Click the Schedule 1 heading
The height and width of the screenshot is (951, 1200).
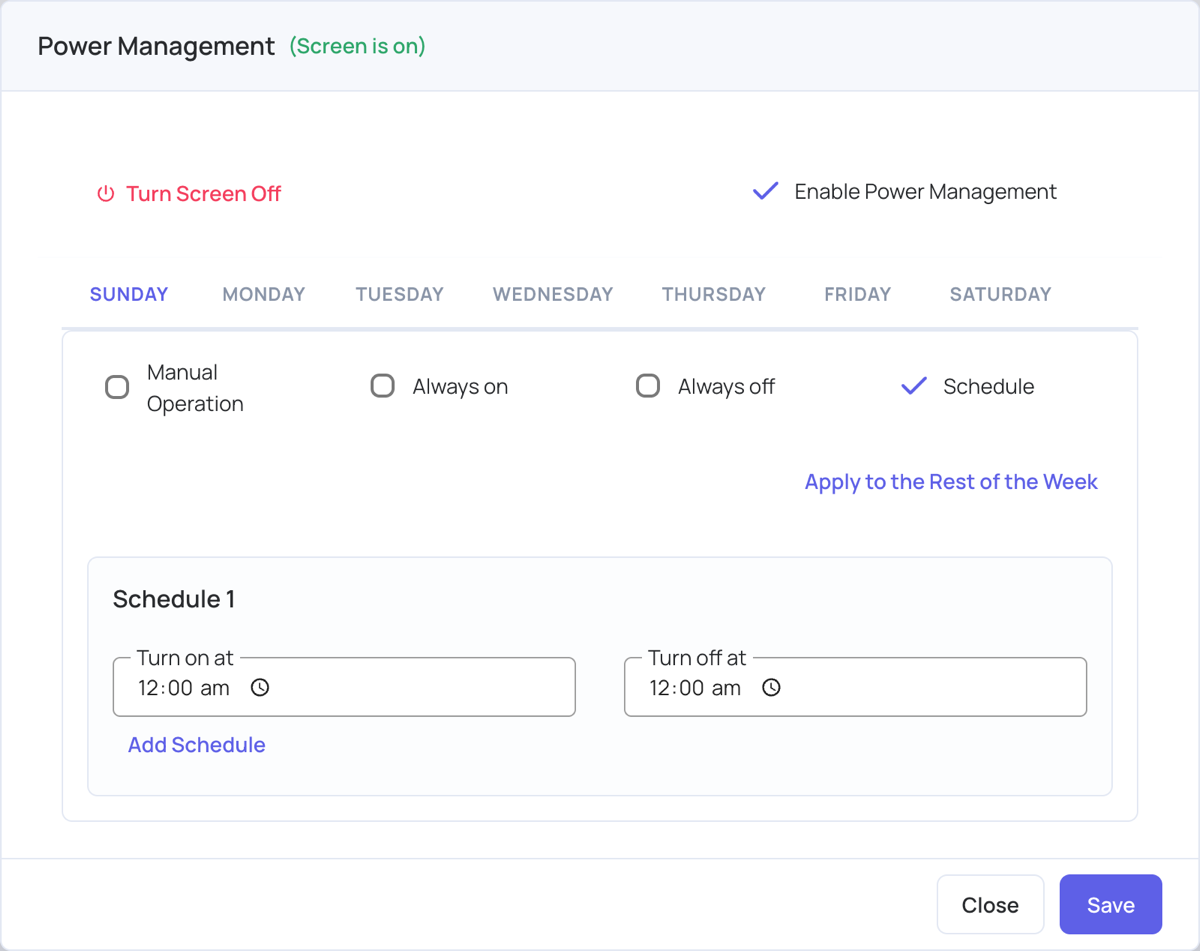[x=174, y=599]
